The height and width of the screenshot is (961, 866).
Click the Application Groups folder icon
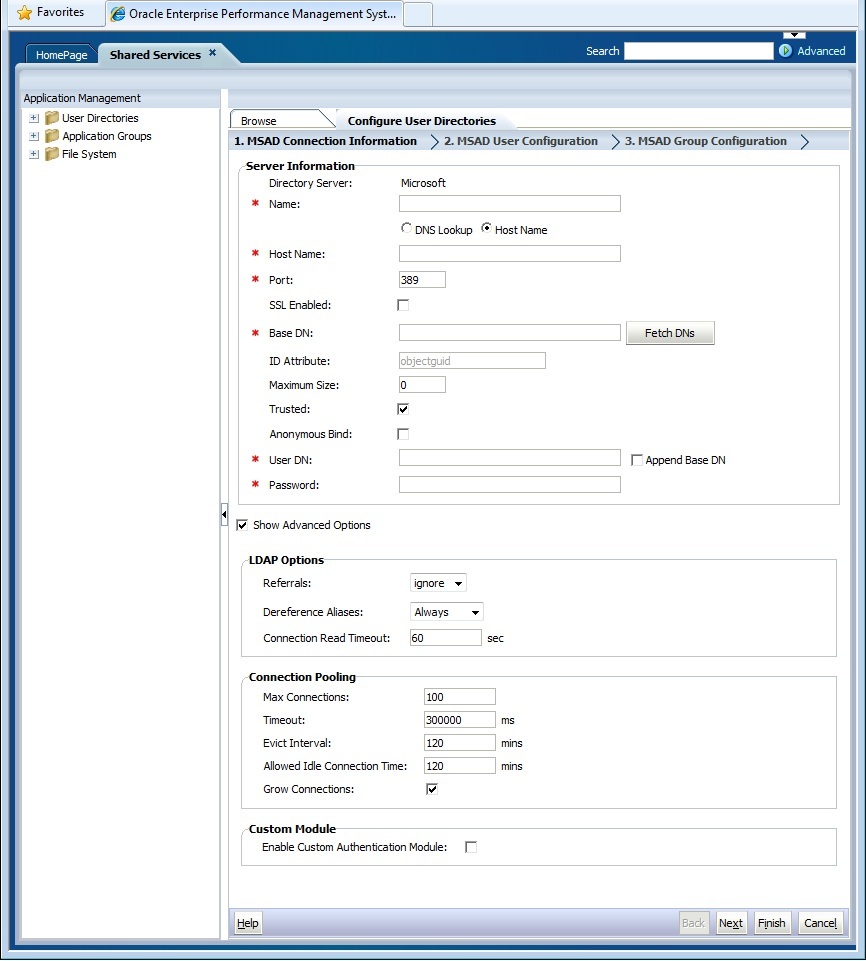pyautogui.click(x=52, y=136)
